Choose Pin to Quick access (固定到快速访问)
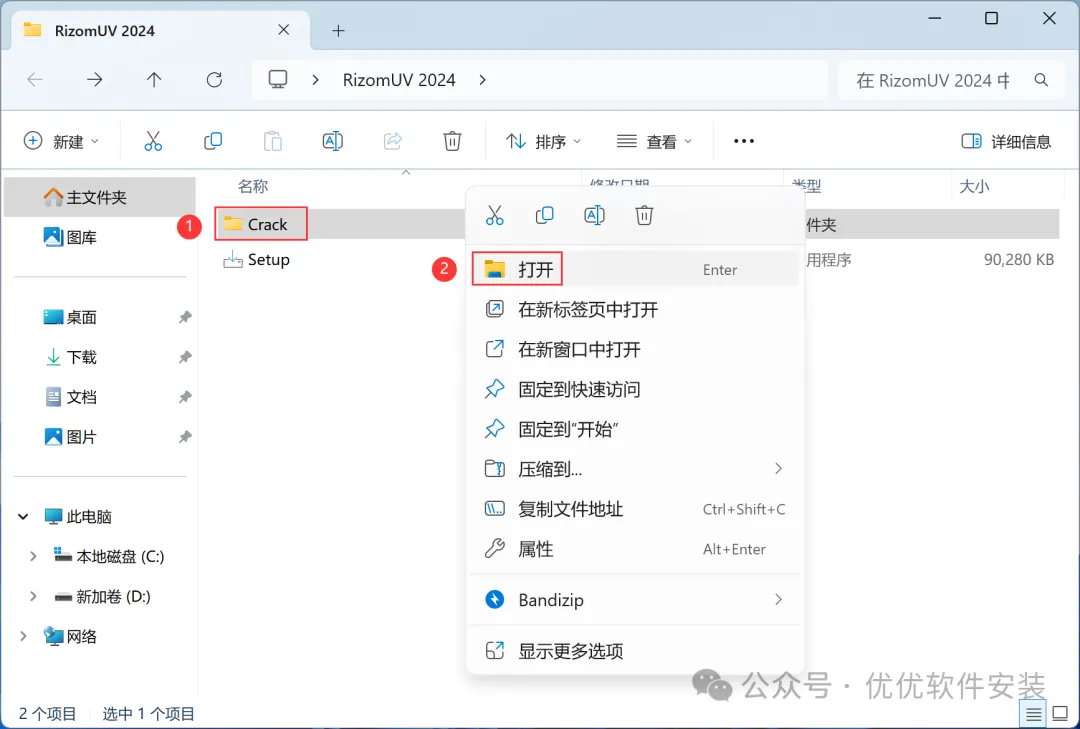Image resolution: width=1080 pixels, height=729 pixels. click(635, 389)
